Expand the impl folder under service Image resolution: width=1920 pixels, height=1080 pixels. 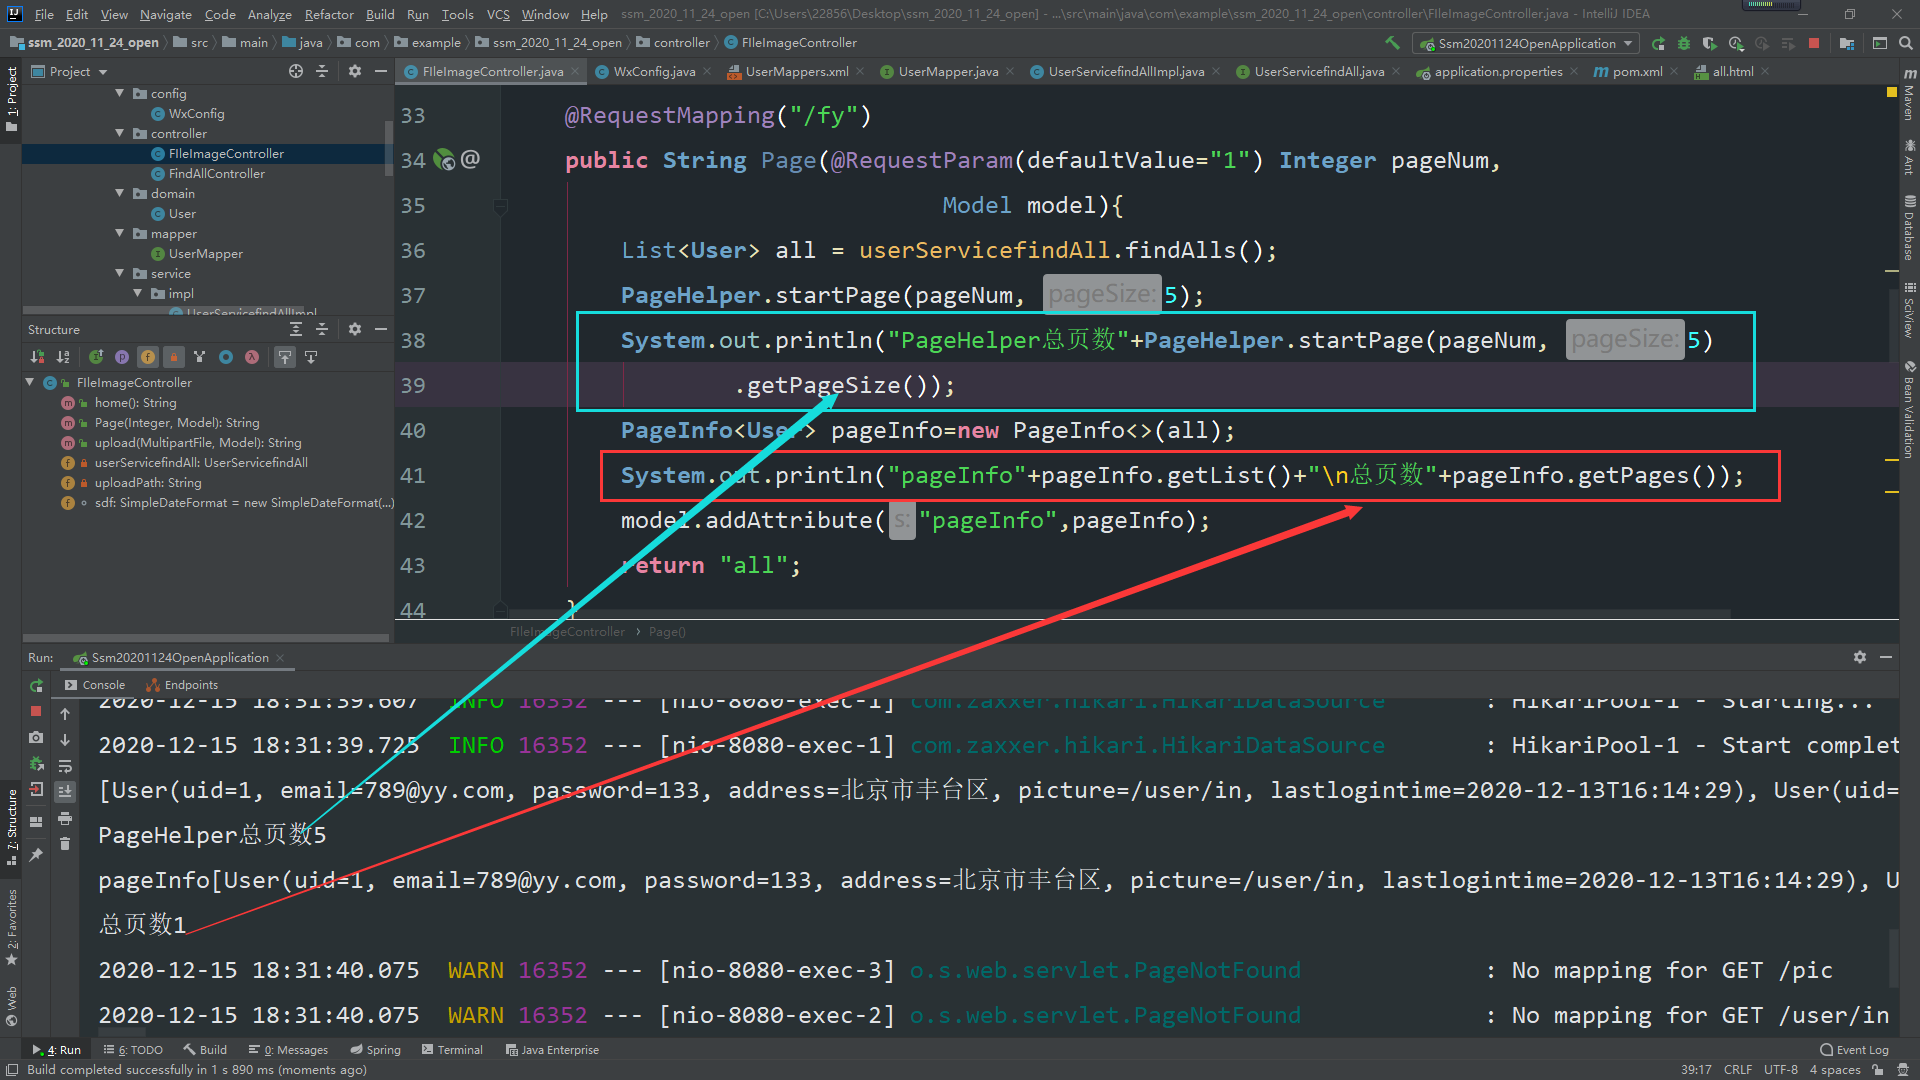[137, 293]
